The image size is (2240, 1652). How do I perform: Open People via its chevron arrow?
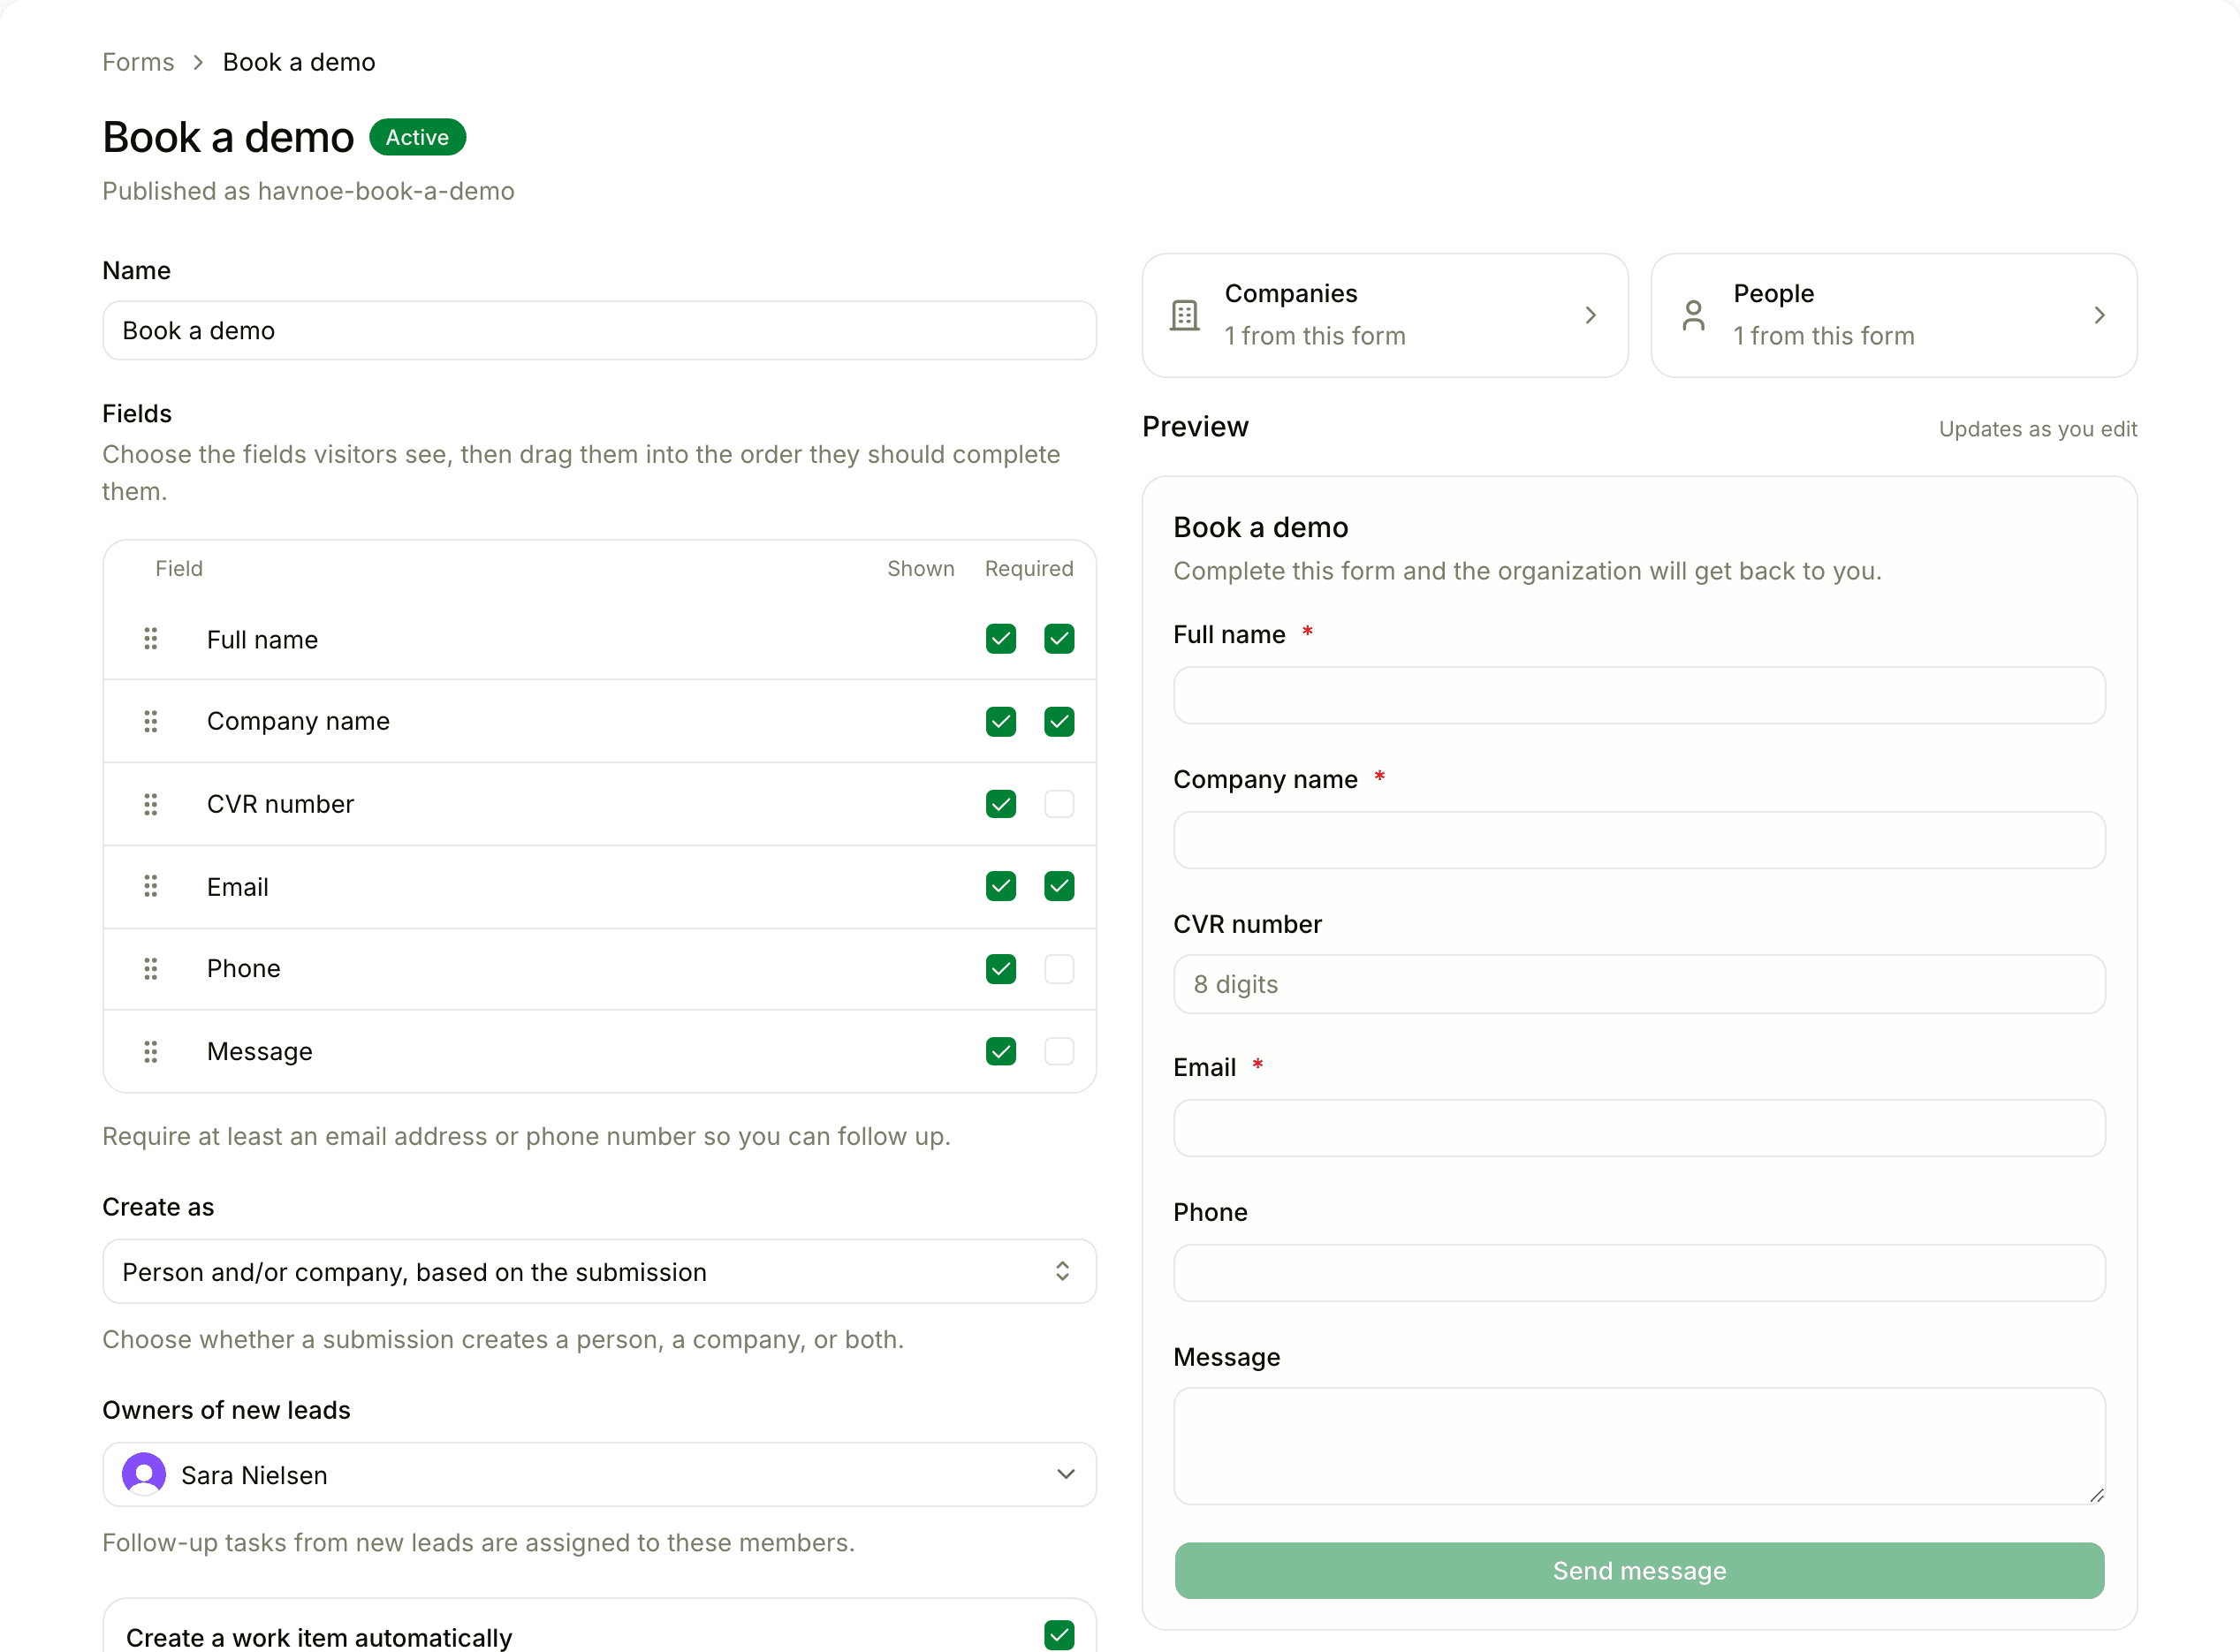tap(2099, 315)
